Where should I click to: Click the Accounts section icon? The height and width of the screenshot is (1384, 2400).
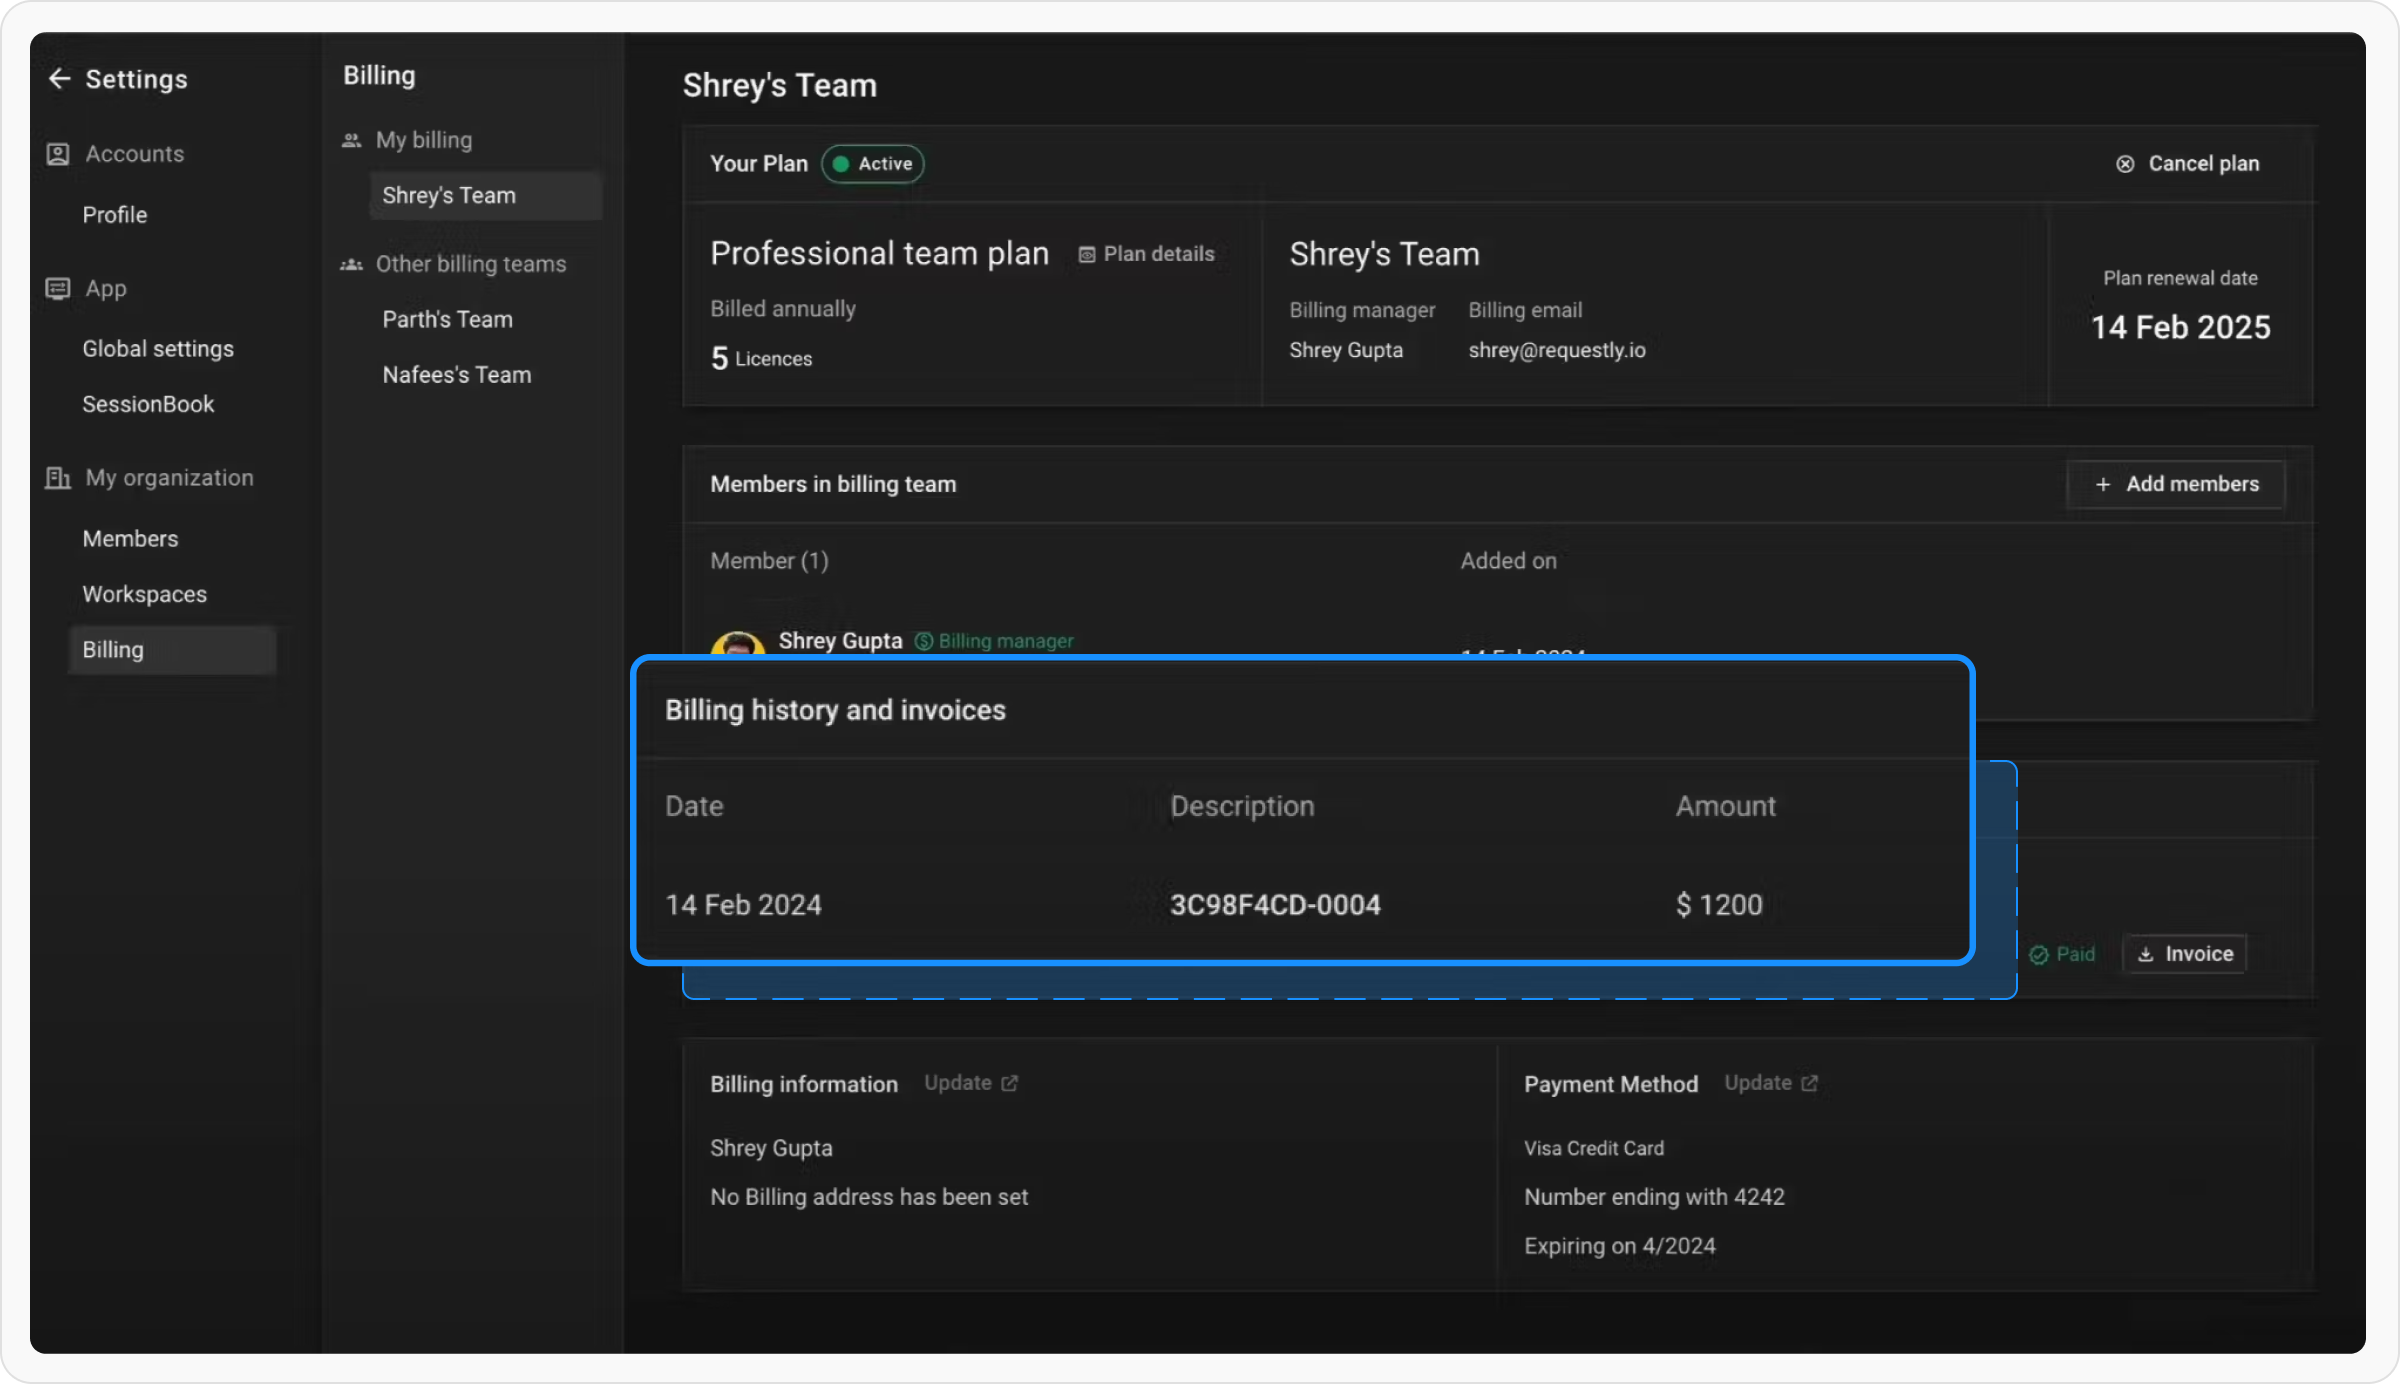point(58,154)
